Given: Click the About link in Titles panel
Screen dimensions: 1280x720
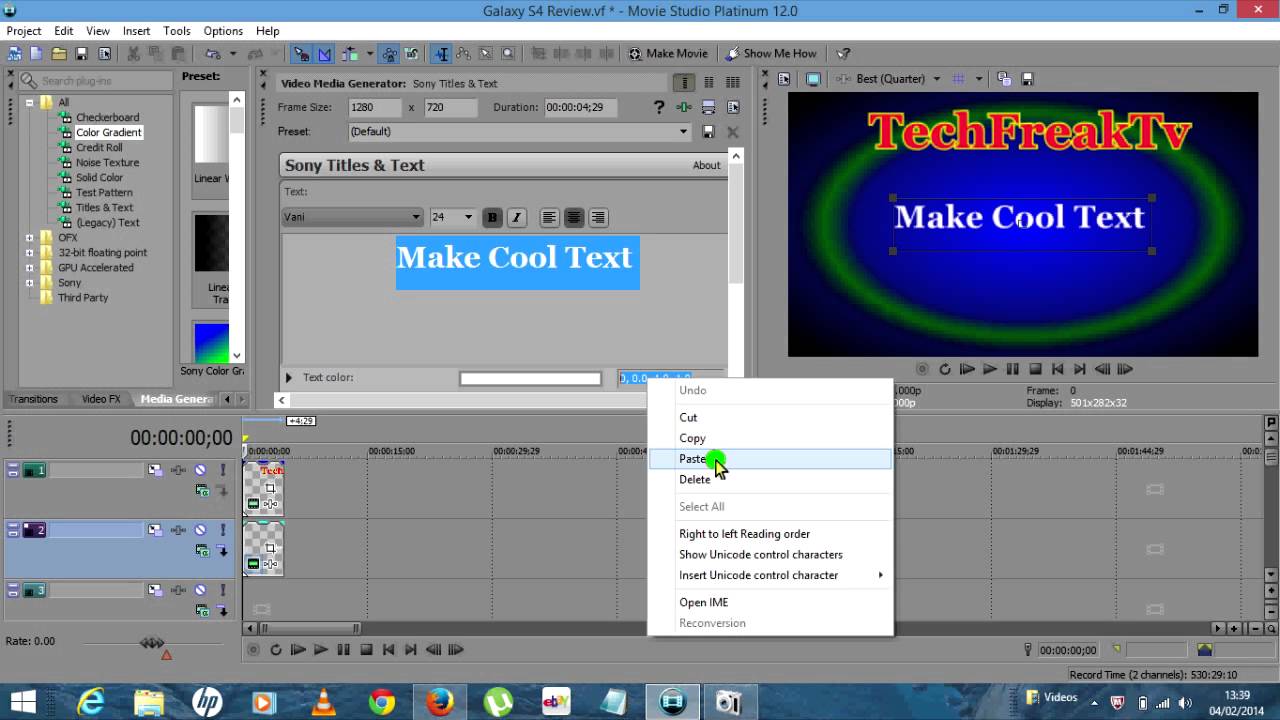Looking at the screenshot, I should (x=706, y=165).
